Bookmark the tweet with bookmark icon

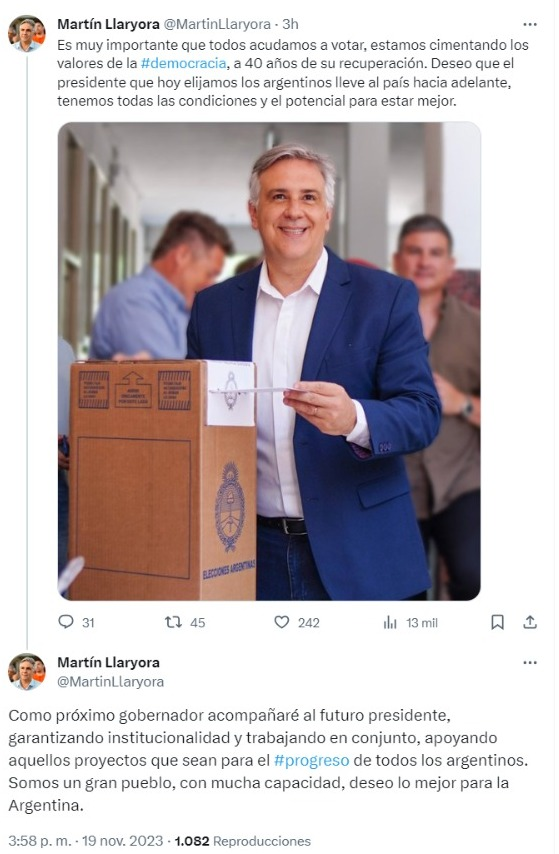[x=497, y=622]
